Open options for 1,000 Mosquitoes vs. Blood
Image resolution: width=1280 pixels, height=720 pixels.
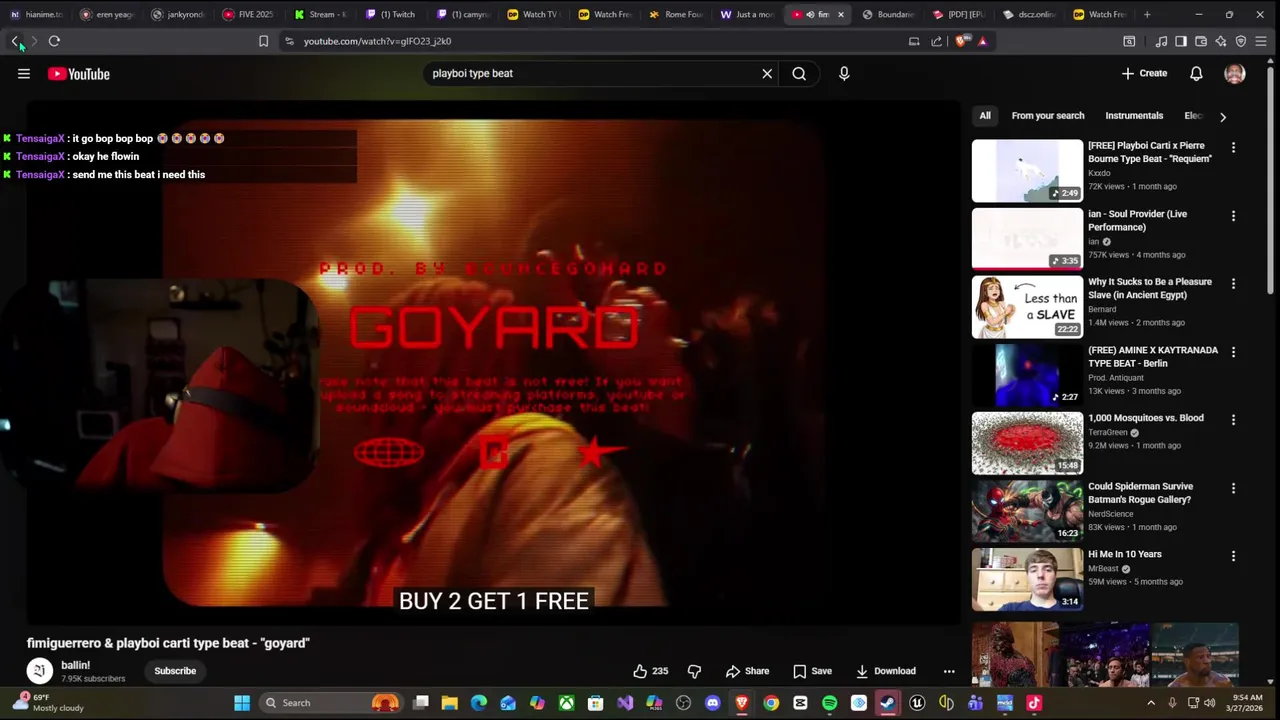point(1233,419)
